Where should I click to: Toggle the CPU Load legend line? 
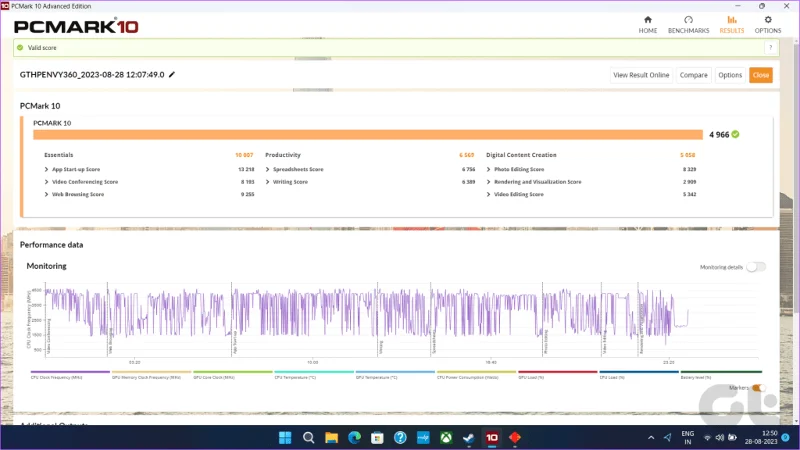pos(639,372)
